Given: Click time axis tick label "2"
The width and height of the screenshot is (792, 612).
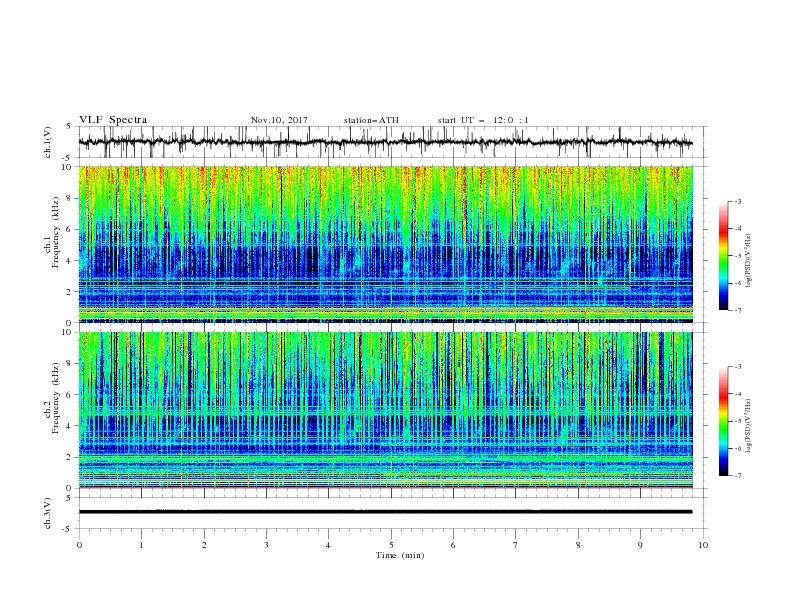Looking at the screenshot, I should coord(204,545).
